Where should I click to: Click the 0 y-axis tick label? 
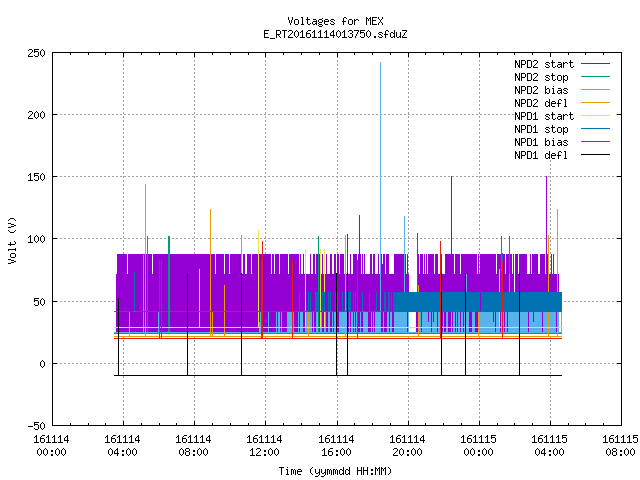pyautogui.click(x=42, y=364)
